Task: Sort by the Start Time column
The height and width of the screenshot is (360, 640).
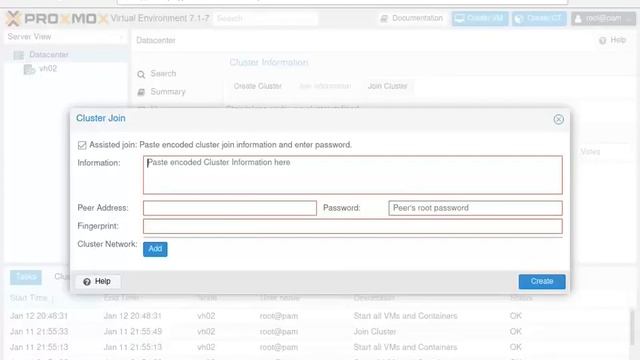Action: click(x=29, y=298)
